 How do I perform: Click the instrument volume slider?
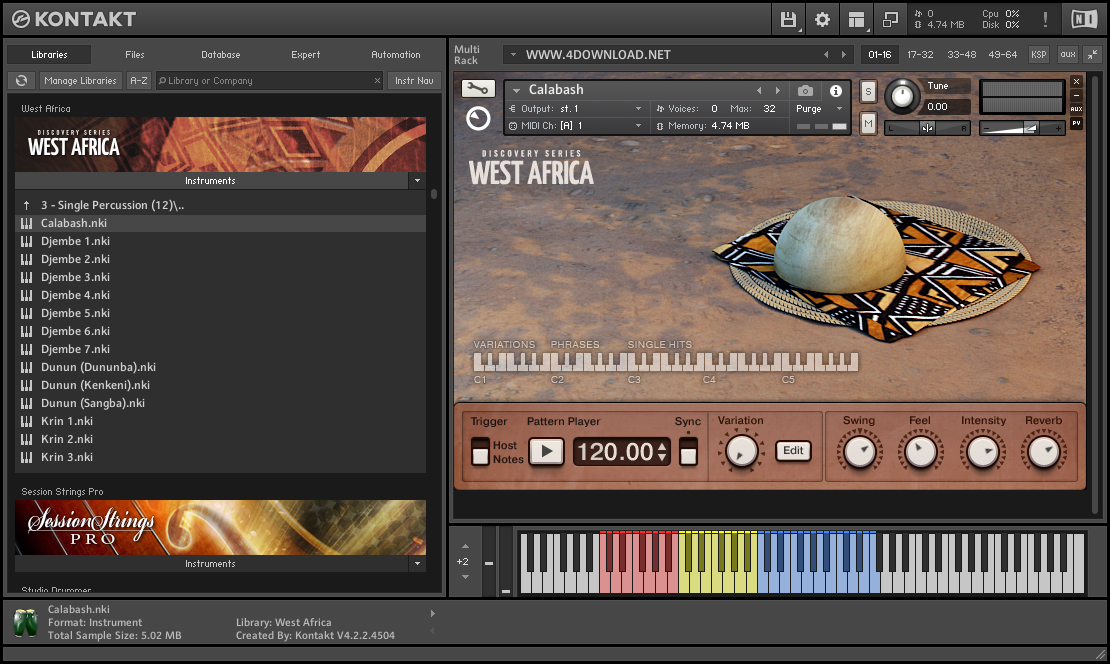point(1022,128)
